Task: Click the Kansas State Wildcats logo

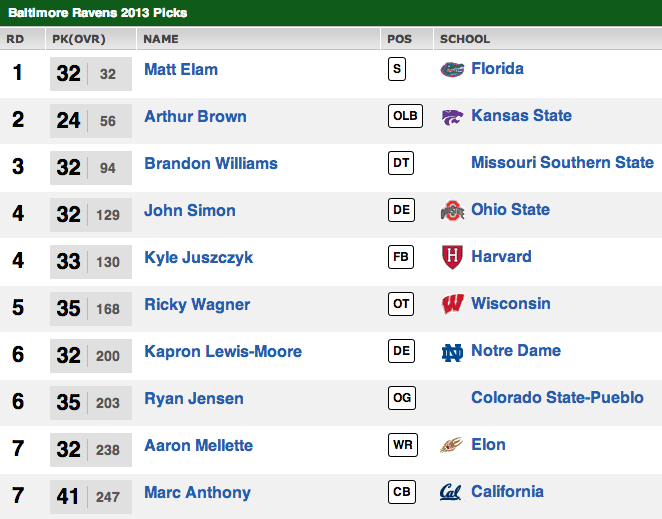Action: click(x=452, y=117)
